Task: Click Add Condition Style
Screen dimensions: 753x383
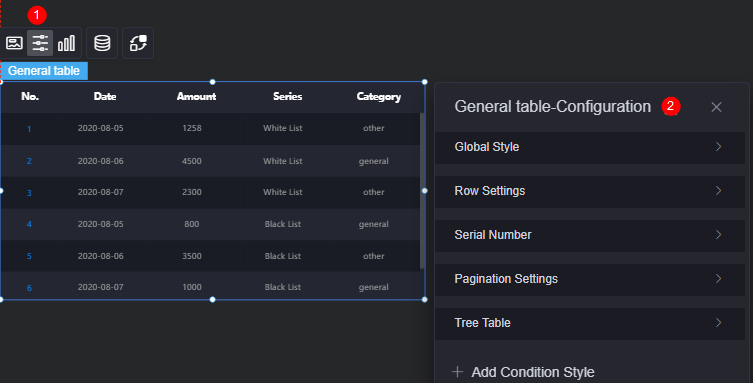Action: [533, 372]
